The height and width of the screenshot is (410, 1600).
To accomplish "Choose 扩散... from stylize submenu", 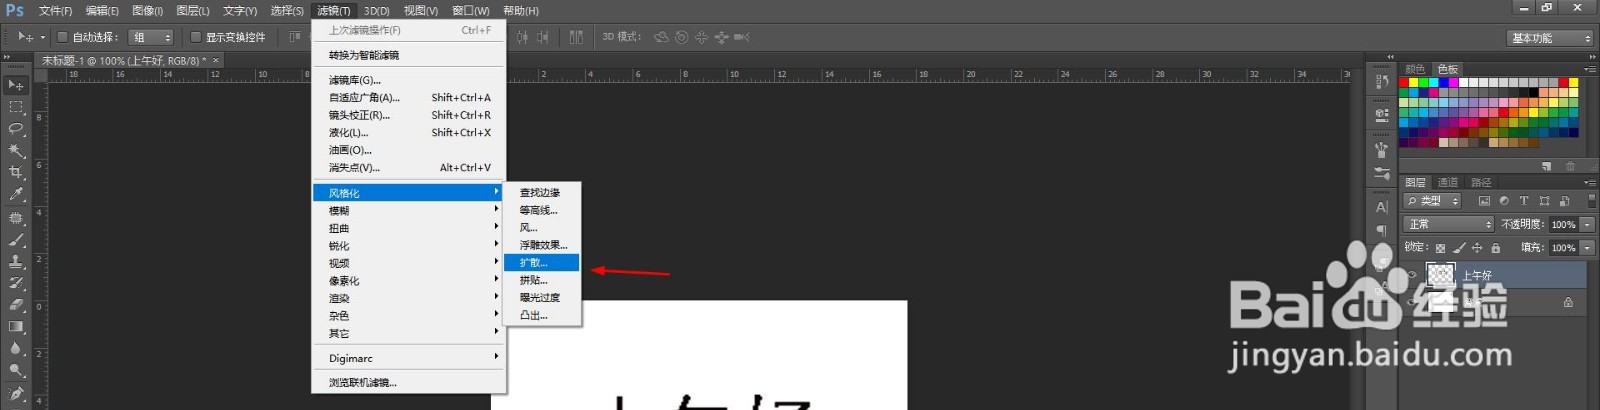I will [542, 262].
